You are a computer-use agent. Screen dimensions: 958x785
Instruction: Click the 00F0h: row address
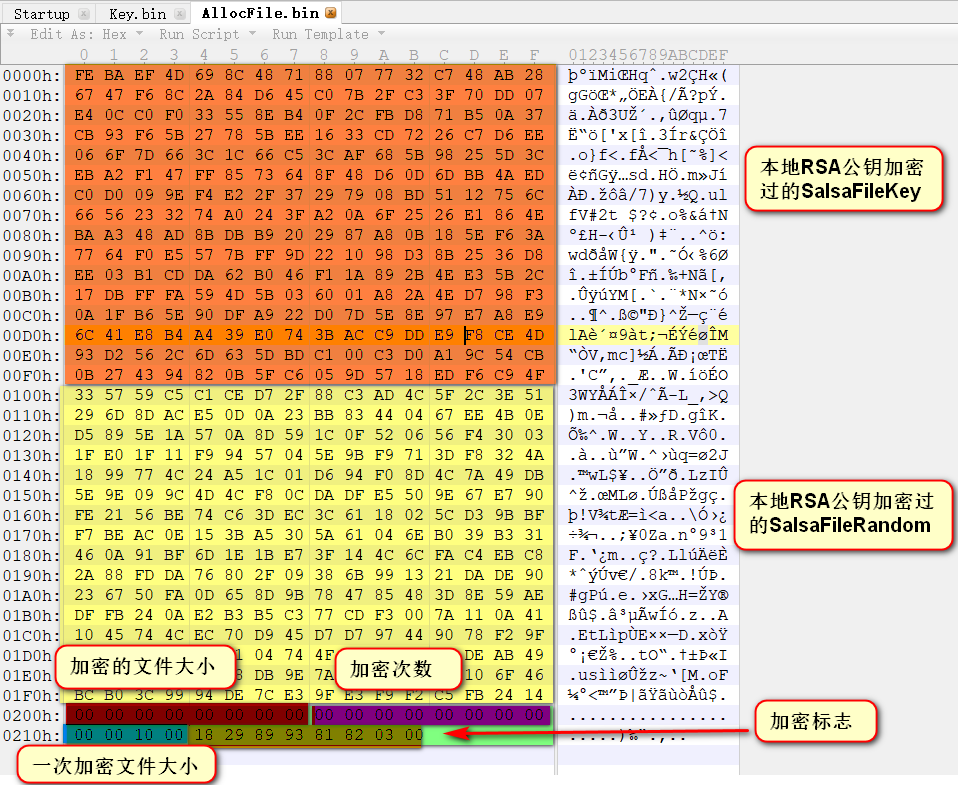point(32,376)
